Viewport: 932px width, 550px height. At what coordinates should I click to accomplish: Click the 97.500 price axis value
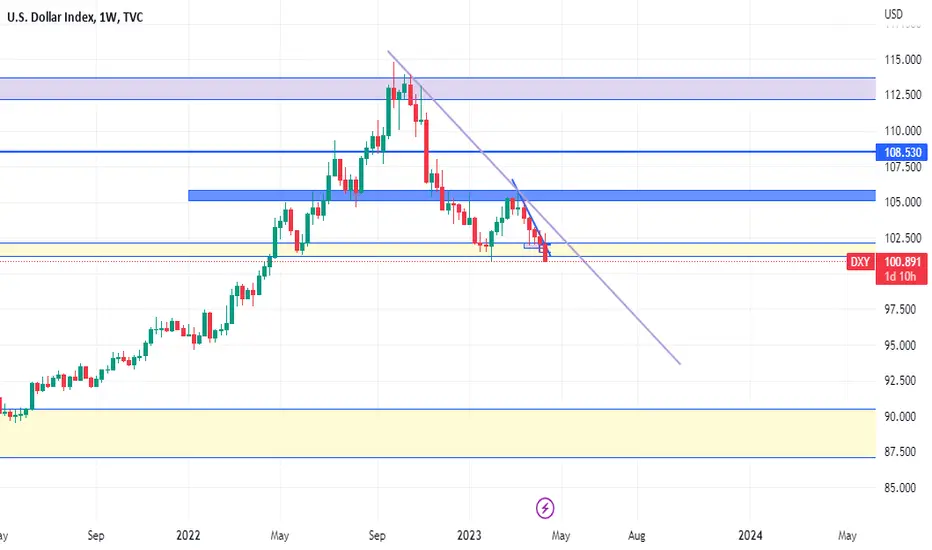coord(902,309)
